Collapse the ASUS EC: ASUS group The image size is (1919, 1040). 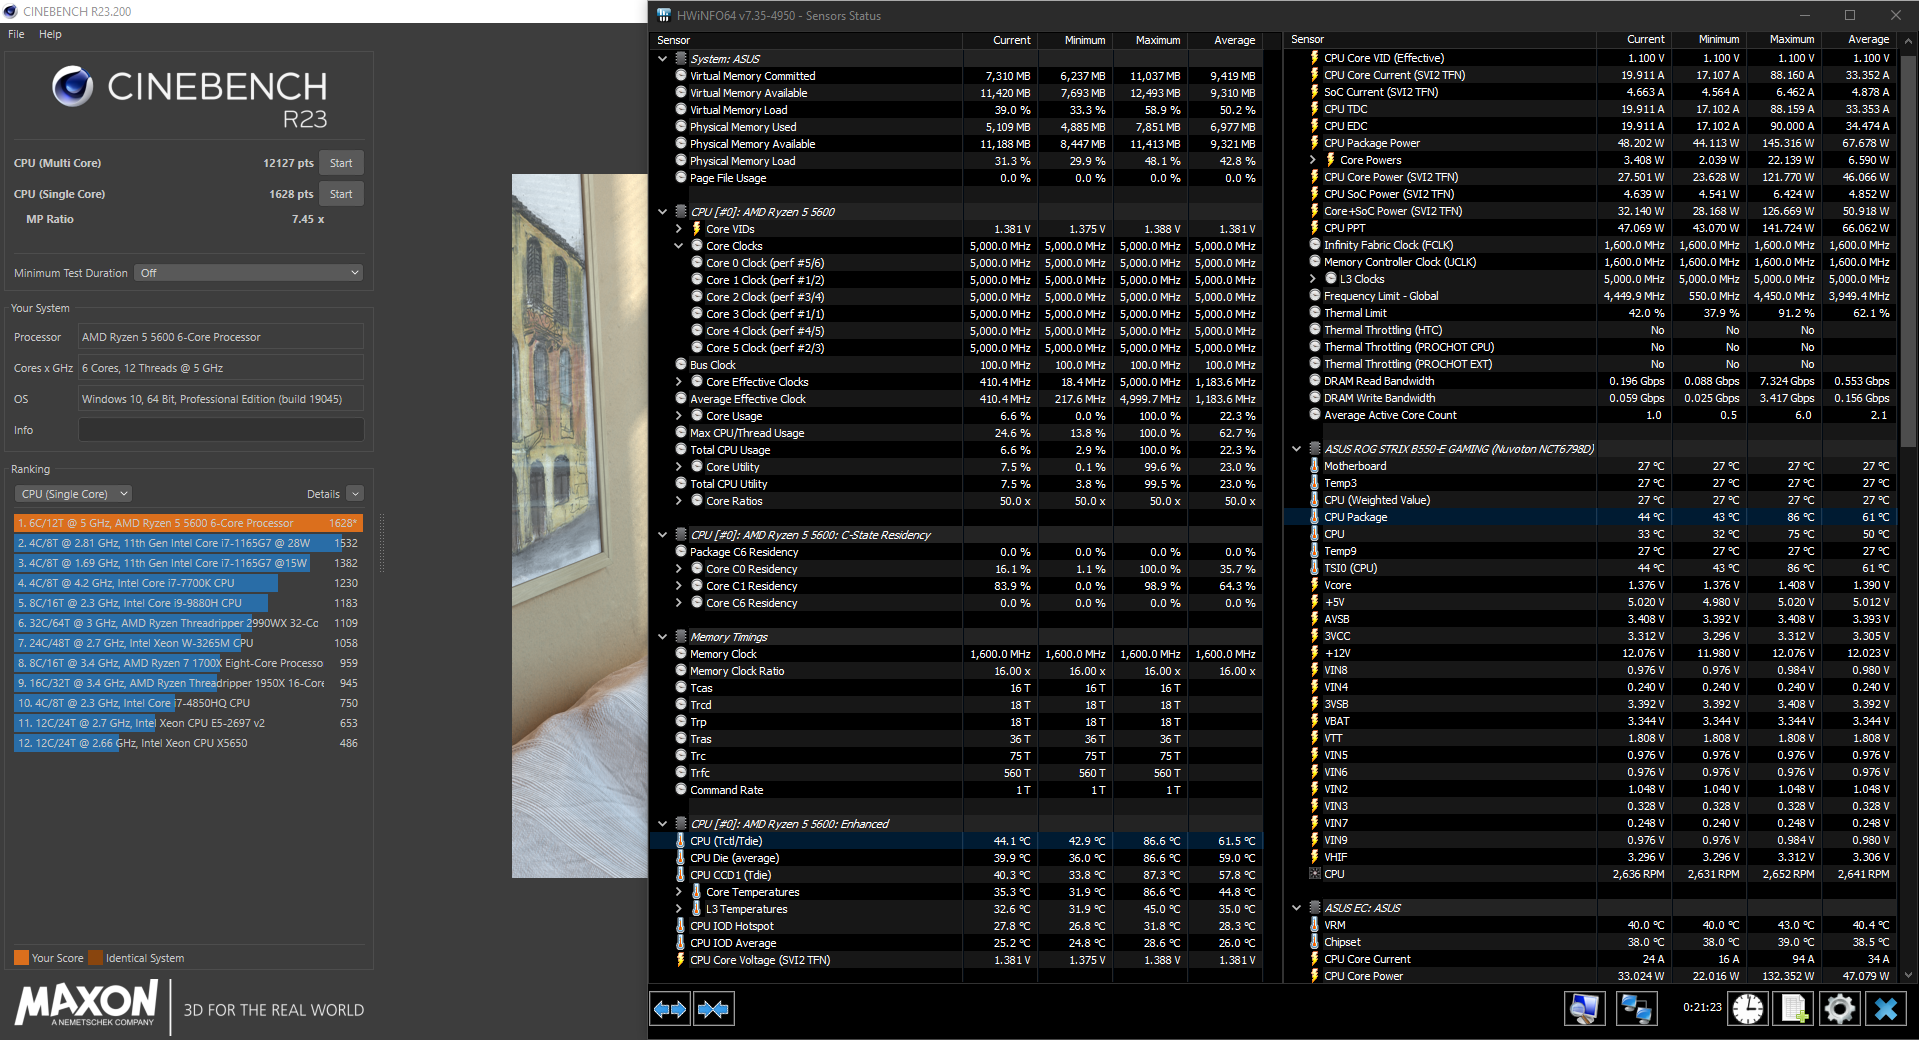tap(1296, 908)
